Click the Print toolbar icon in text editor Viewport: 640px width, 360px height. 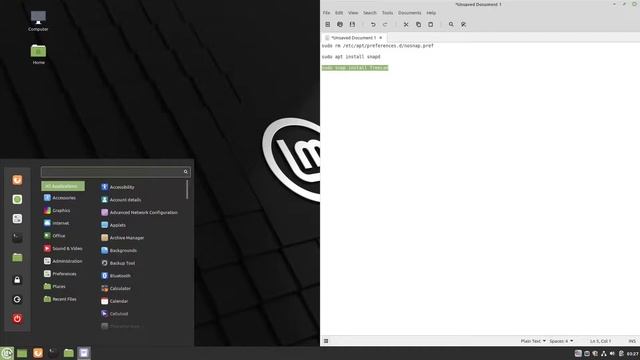[340, 24]
